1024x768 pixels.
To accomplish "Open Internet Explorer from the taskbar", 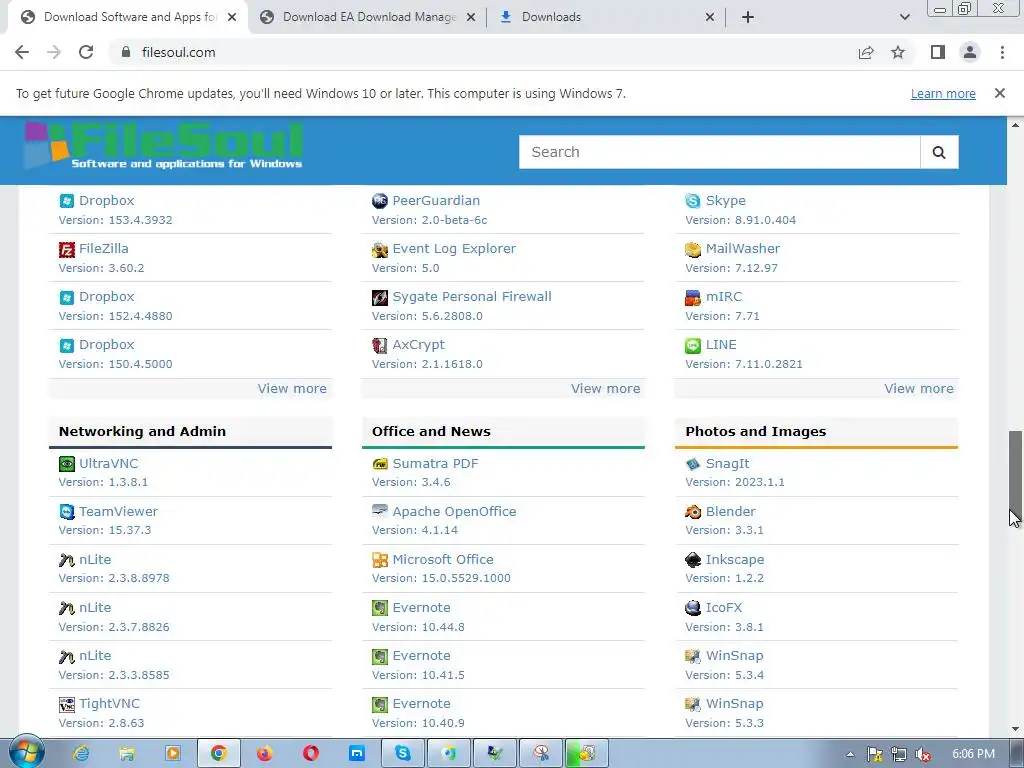I will 82,754.
